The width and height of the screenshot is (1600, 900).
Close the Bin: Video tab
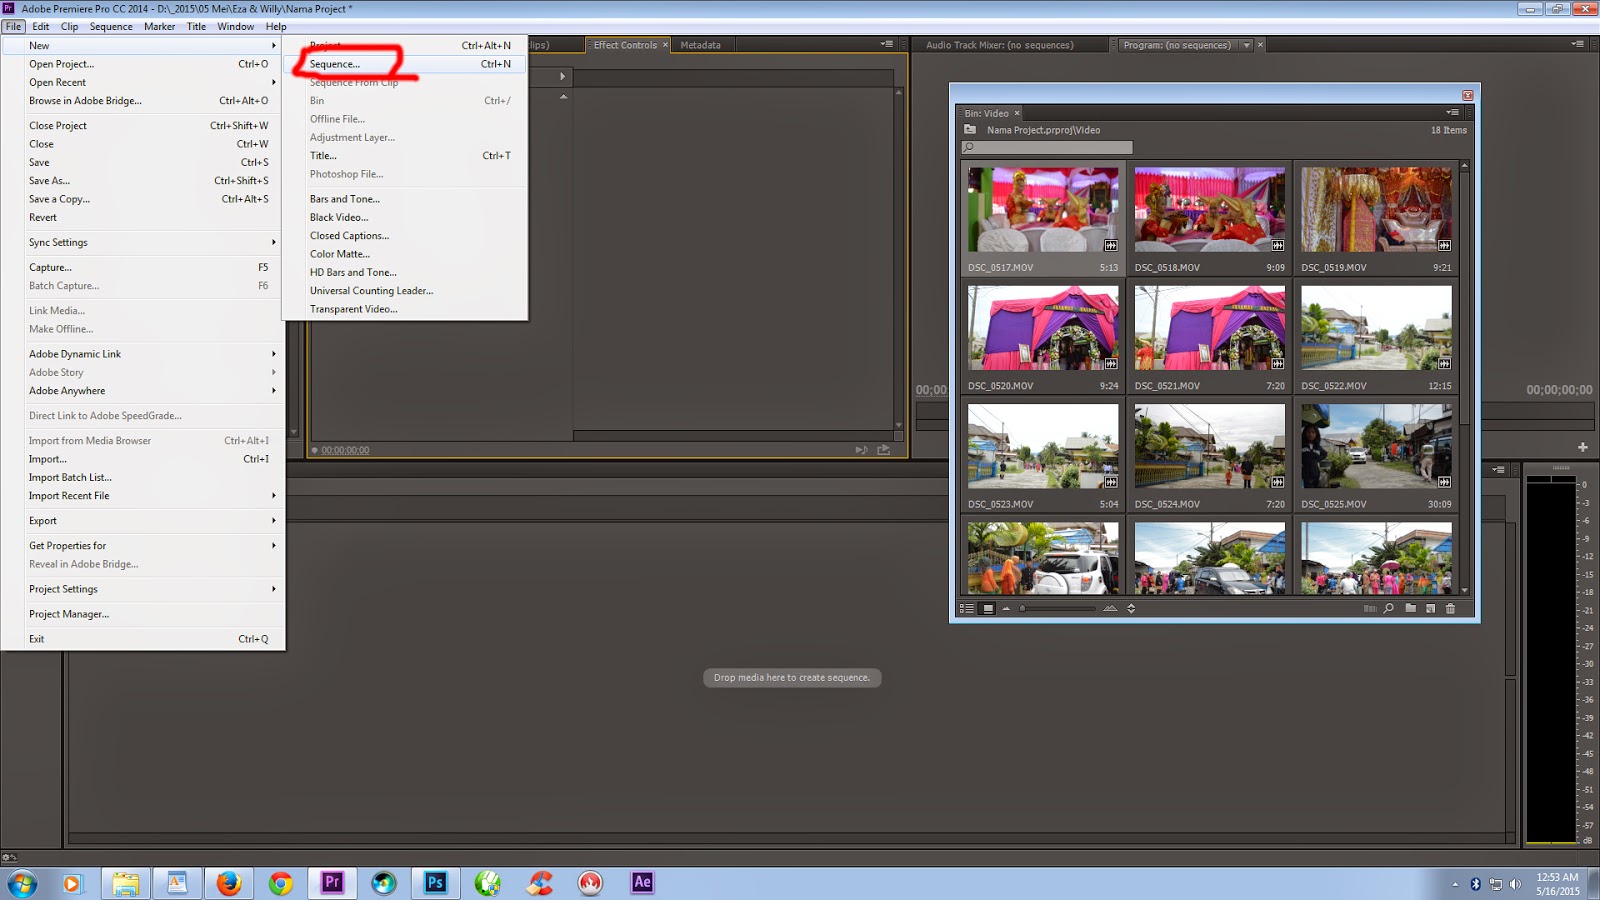1017,113
